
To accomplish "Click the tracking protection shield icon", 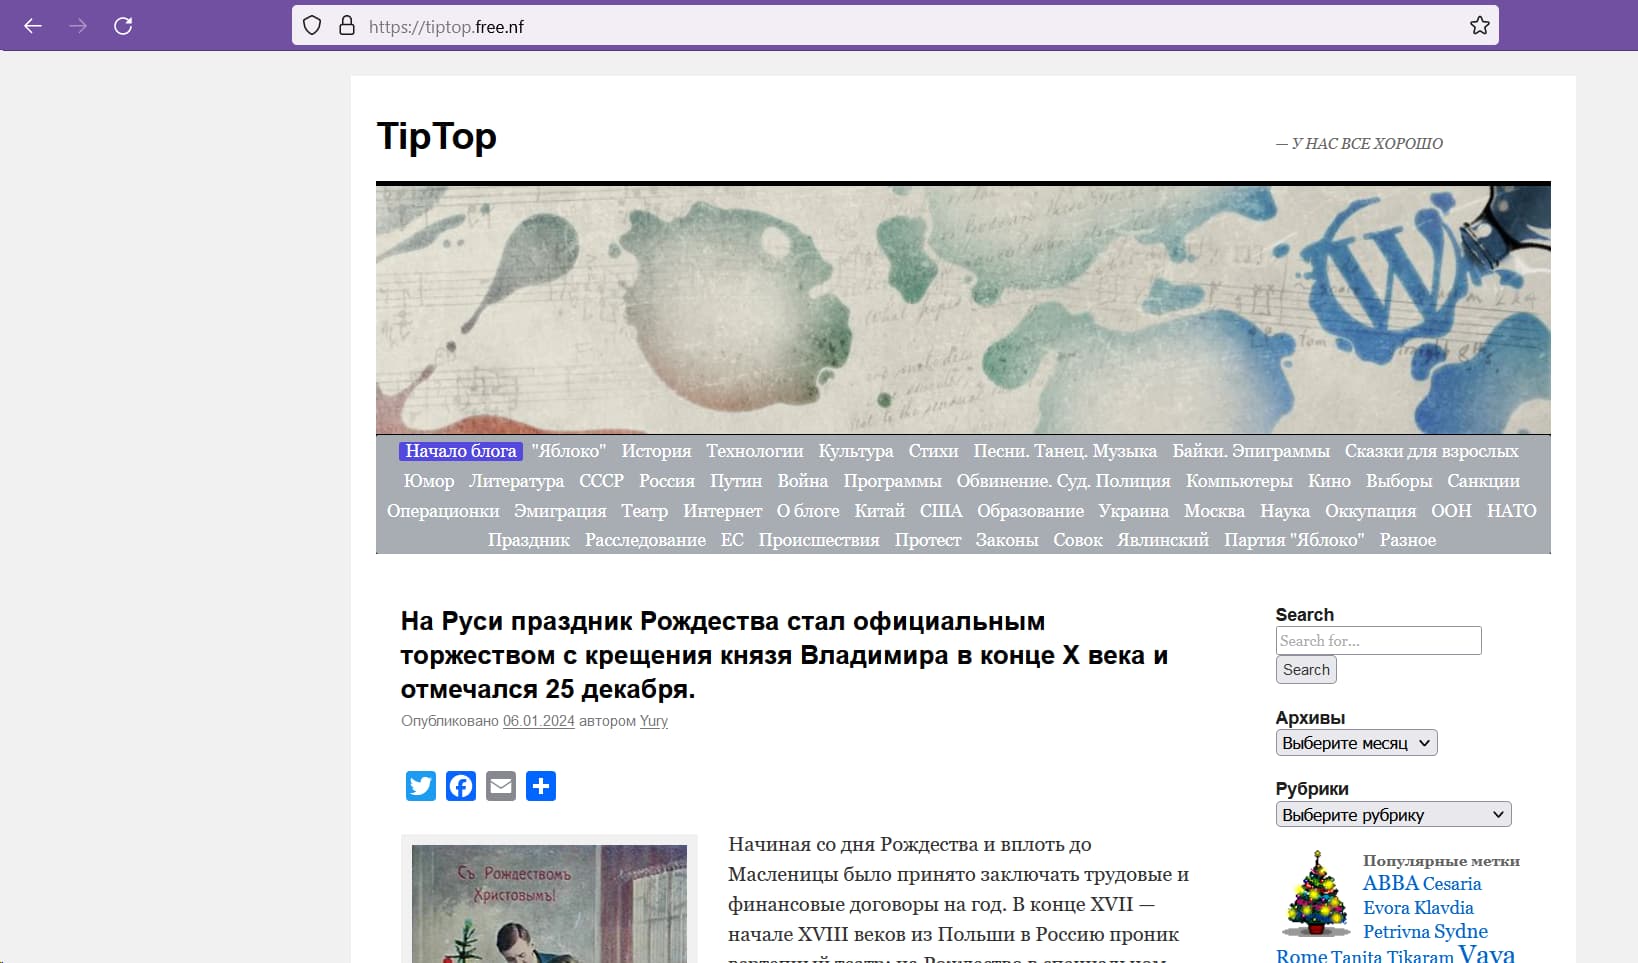I will coord(312,26).
